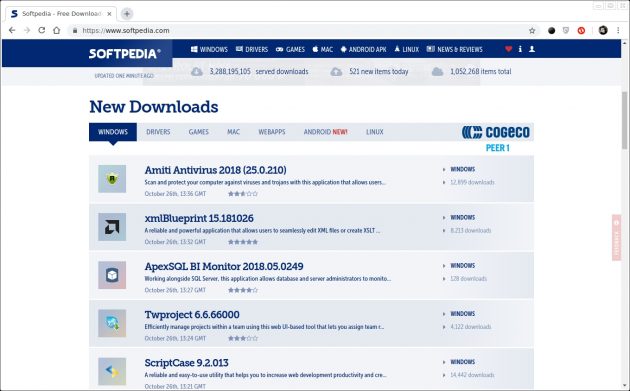Screen dimensions: 630x391
Task: Close the Softpedia browser tab
Action: point(109,14)
